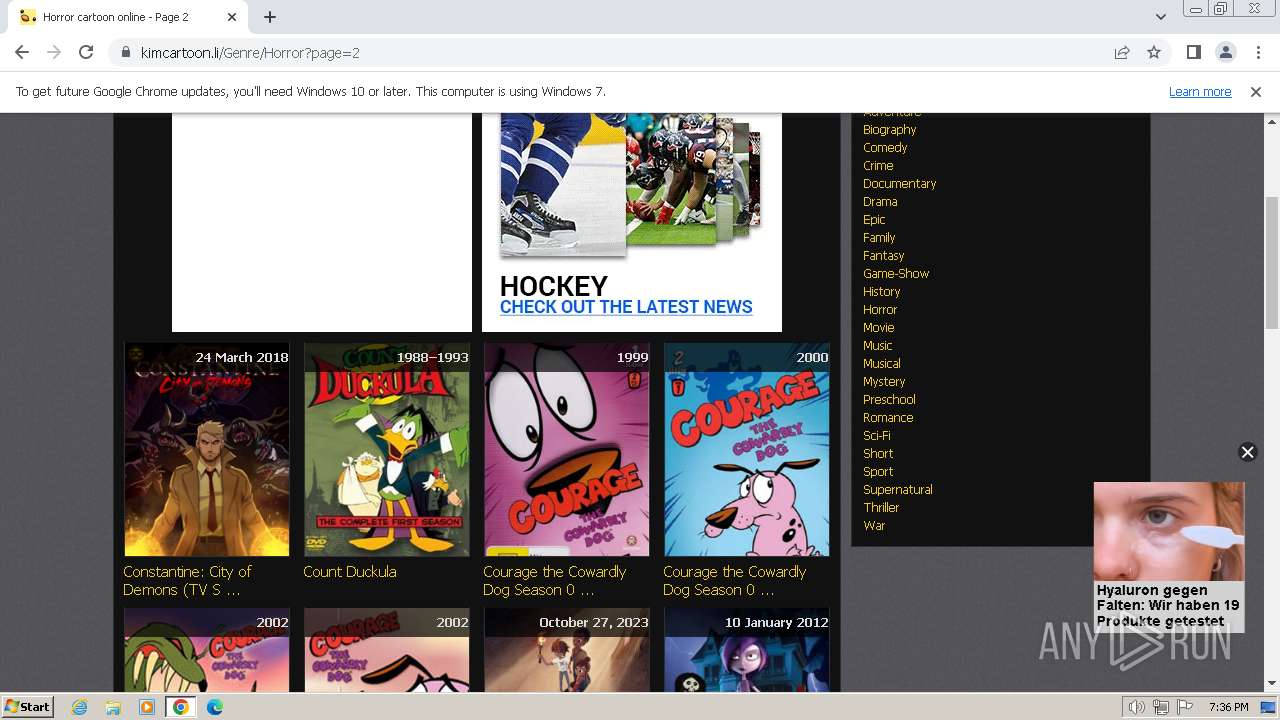
Task: Browse the Family genre
Action: point(879,237)
